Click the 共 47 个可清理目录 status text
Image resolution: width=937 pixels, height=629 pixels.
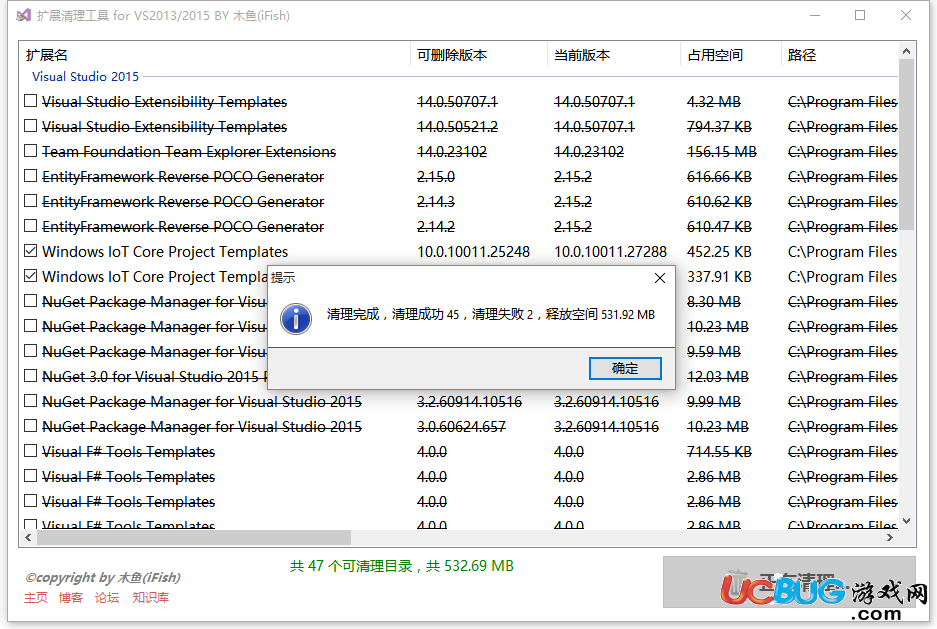tap(402, 566)
